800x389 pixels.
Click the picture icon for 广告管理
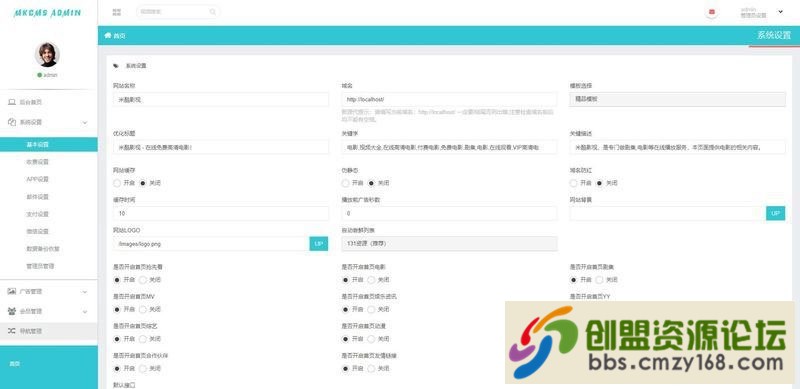pos(12,291)
